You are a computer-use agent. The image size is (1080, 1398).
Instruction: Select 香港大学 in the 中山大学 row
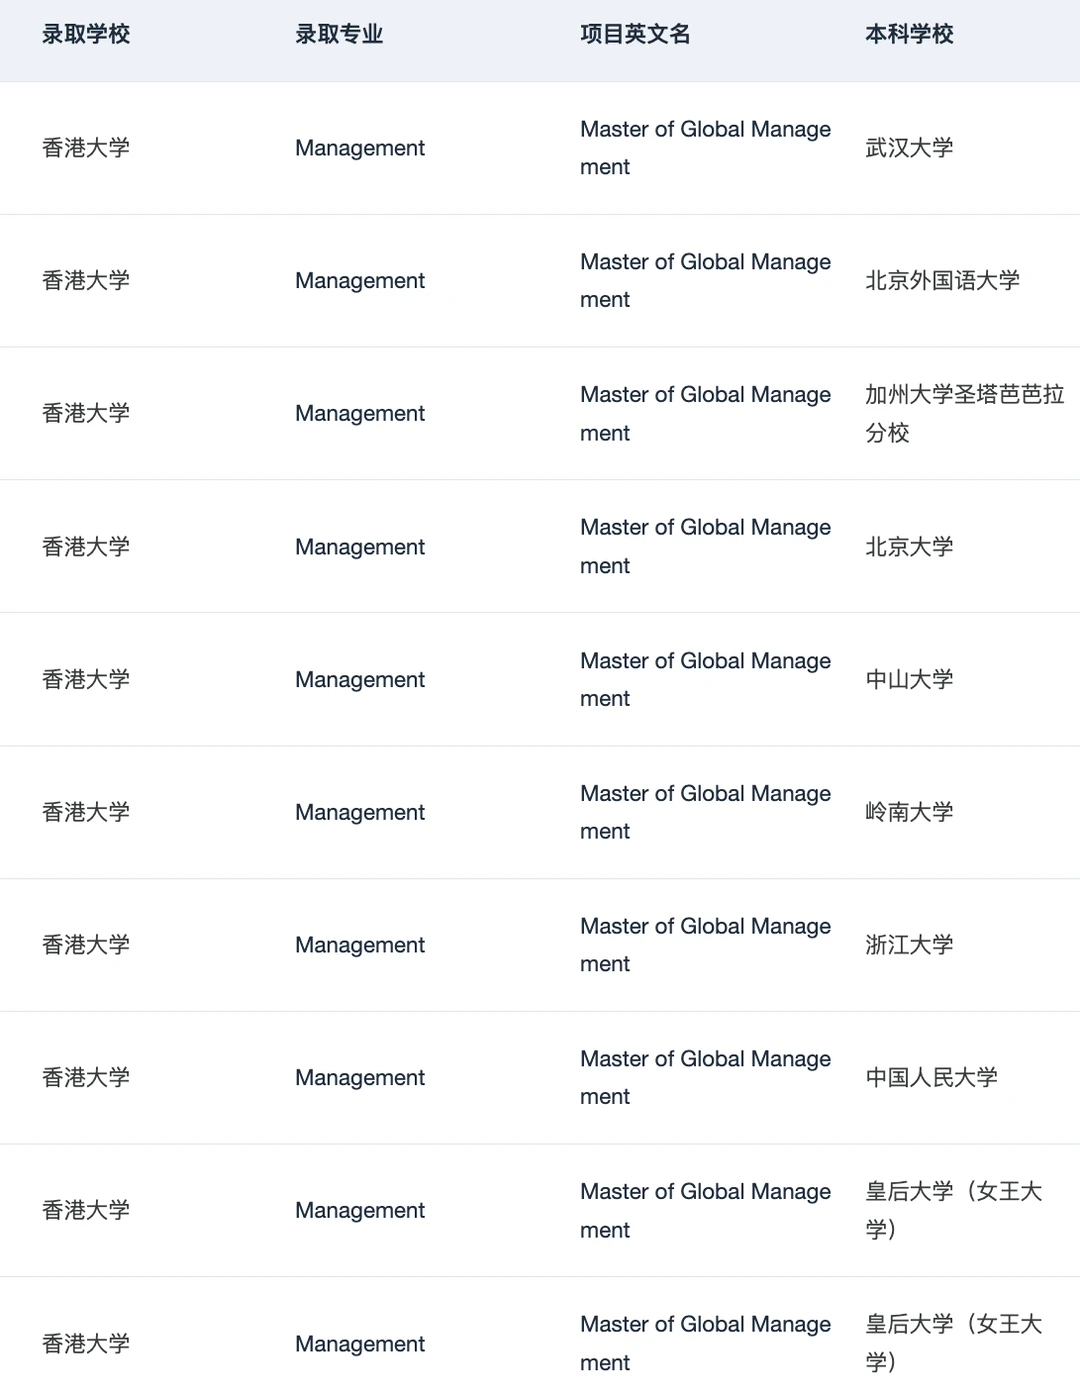(x=86, y=680)
